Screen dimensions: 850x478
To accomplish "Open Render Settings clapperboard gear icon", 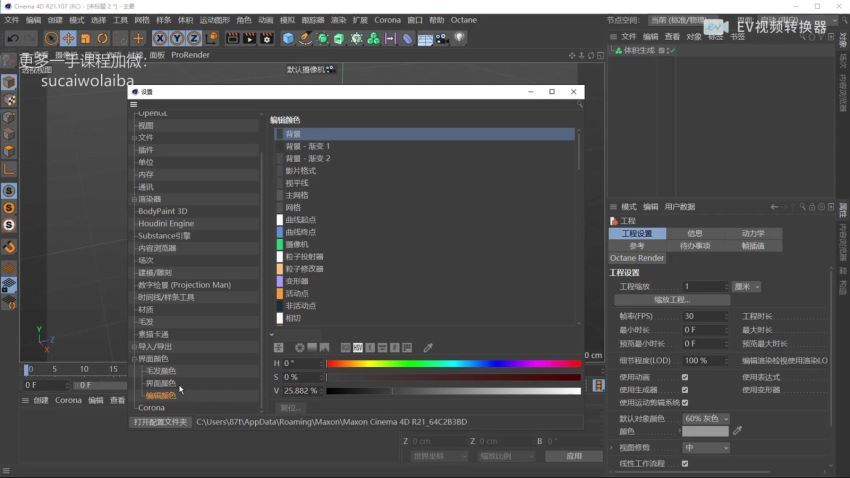I will pos(267,38).
